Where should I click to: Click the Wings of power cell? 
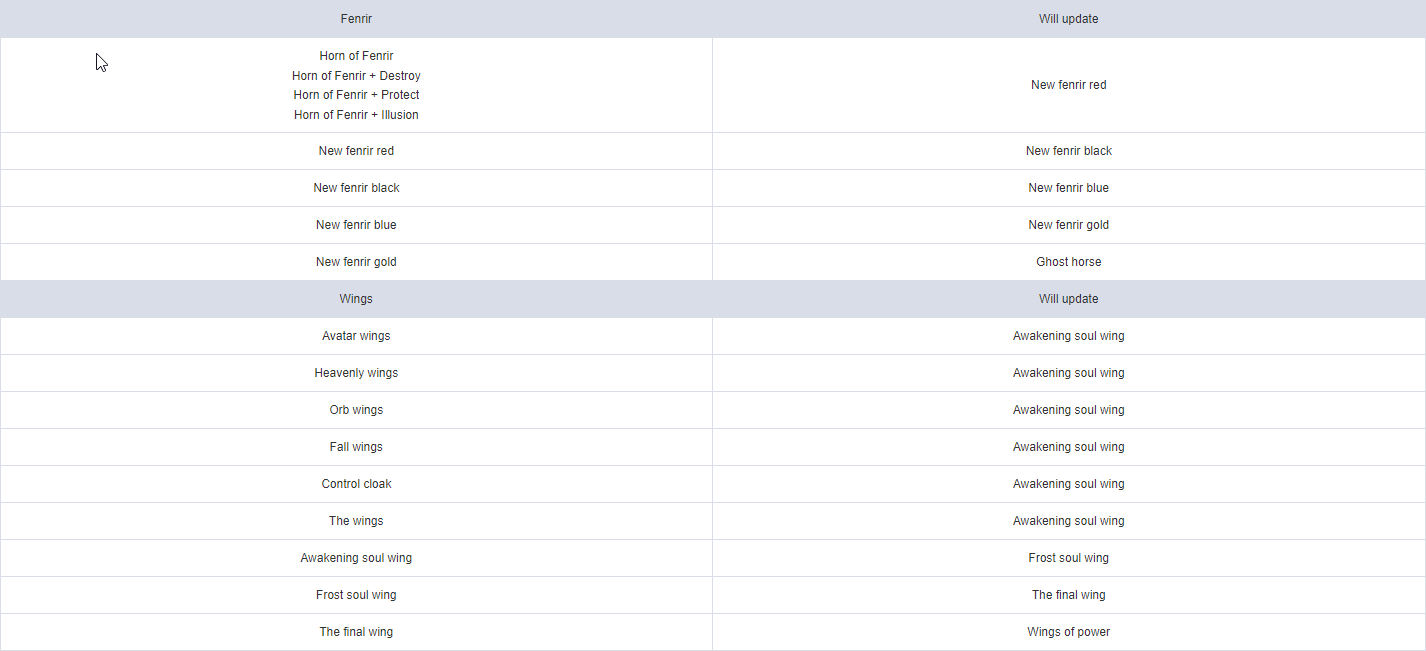click(1069, 632)
